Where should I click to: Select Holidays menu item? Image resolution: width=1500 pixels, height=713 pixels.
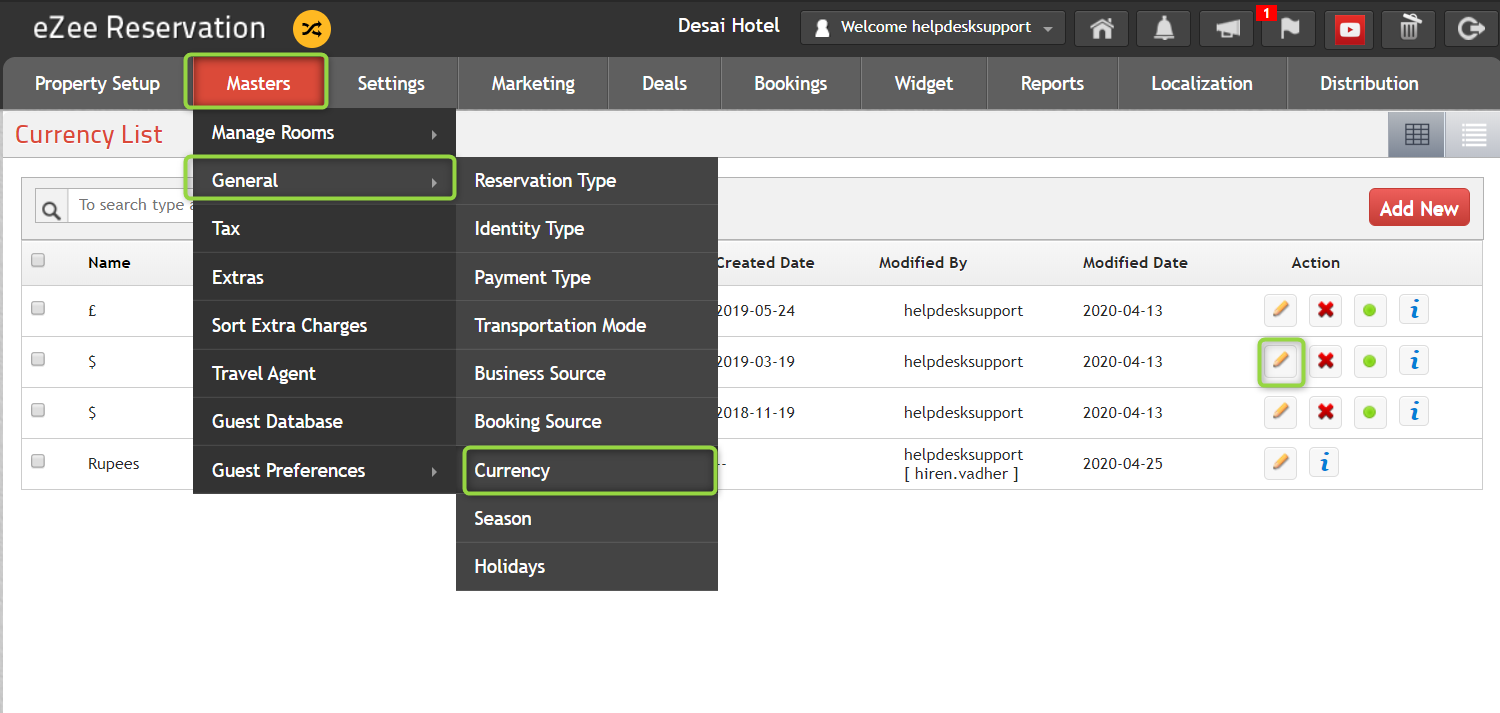pyautogui.click(x=587, y=566)
